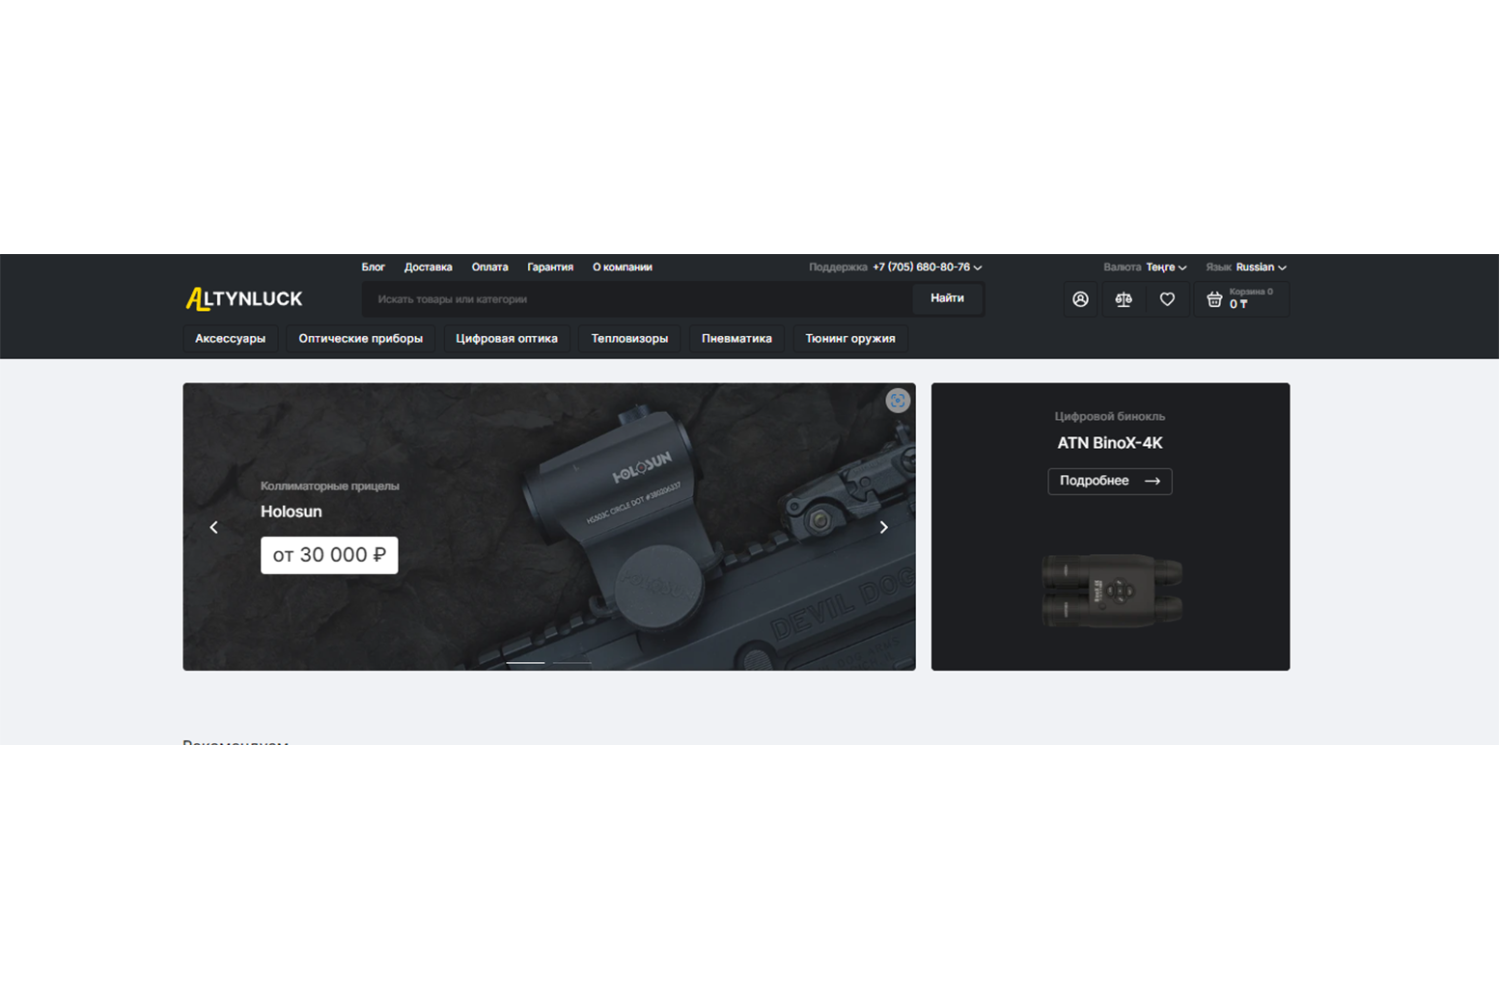
Task: Click the от 30 000 ₽ price button
Action: [x=329, y=555]
